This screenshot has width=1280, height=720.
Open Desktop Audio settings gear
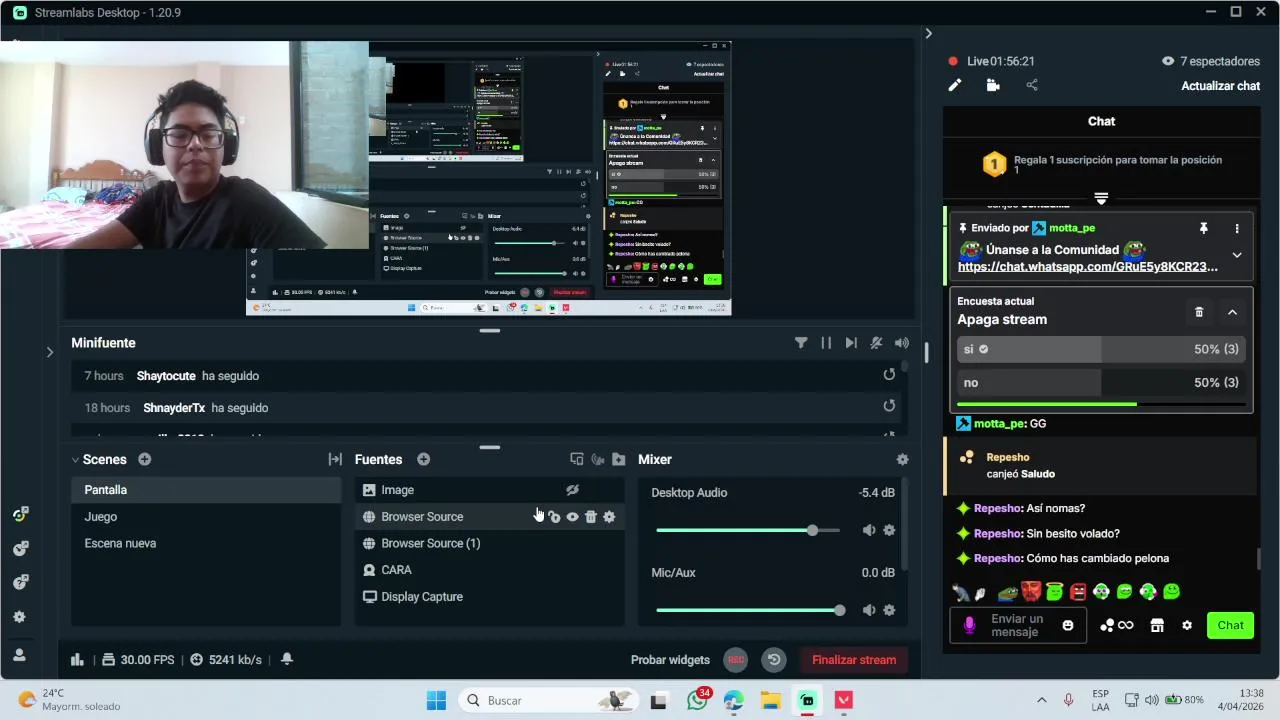click(889, 530)
